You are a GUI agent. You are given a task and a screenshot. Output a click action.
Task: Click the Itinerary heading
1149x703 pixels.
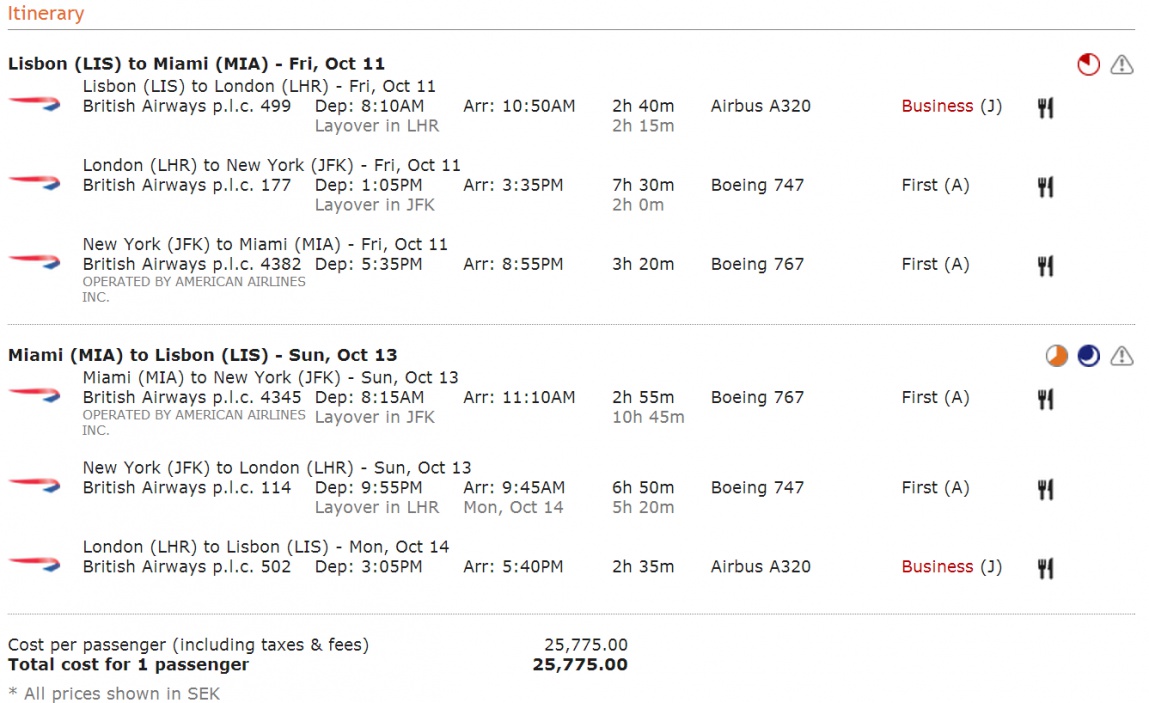[x=45, y=13]
